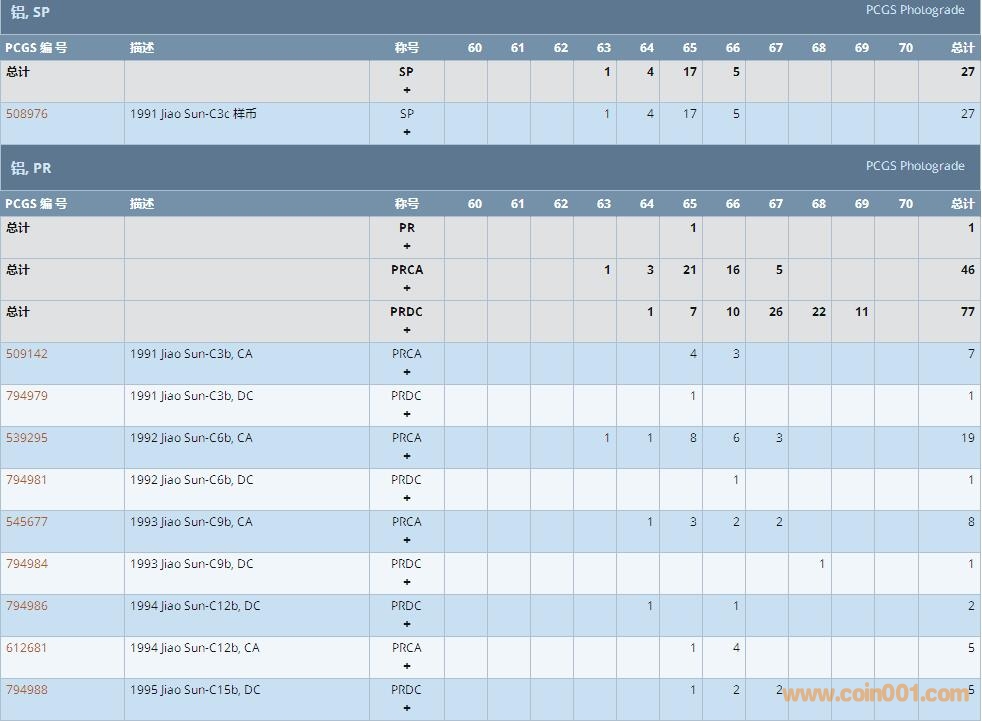Follow the 794981 PCGS number link
Screen dimensions: 982x721
(27, 480)
